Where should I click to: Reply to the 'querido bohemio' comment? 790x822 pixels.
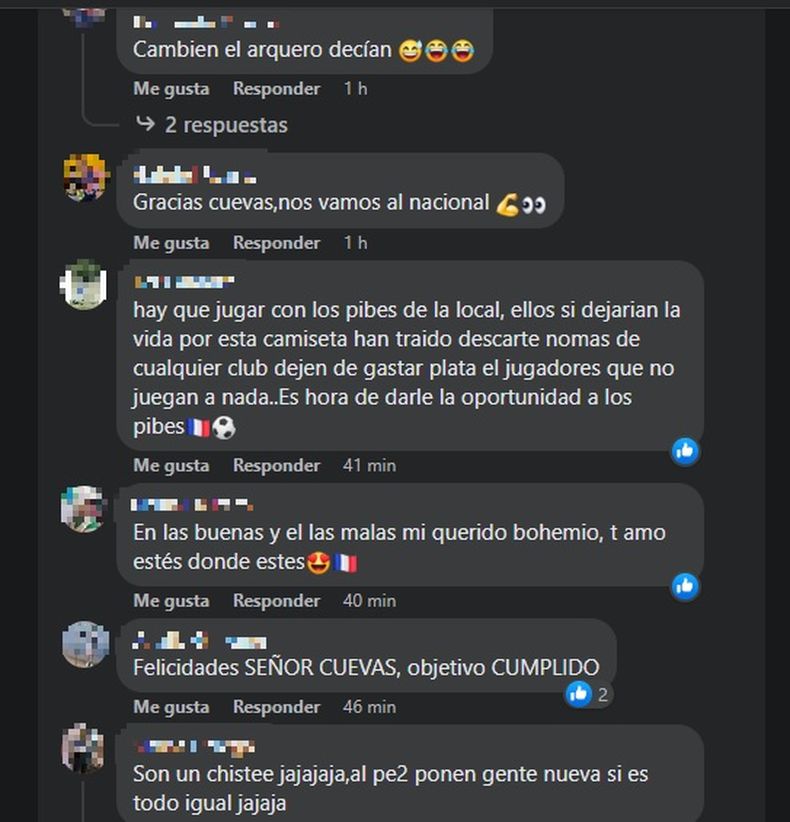coord(276,601)
